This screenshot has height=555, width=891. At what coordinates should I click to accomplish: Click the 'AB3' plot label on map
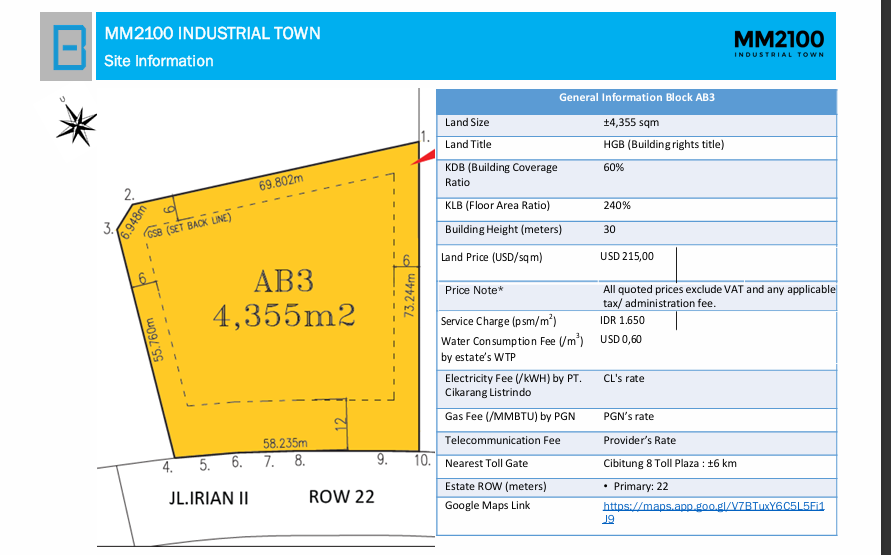(283, 281)
